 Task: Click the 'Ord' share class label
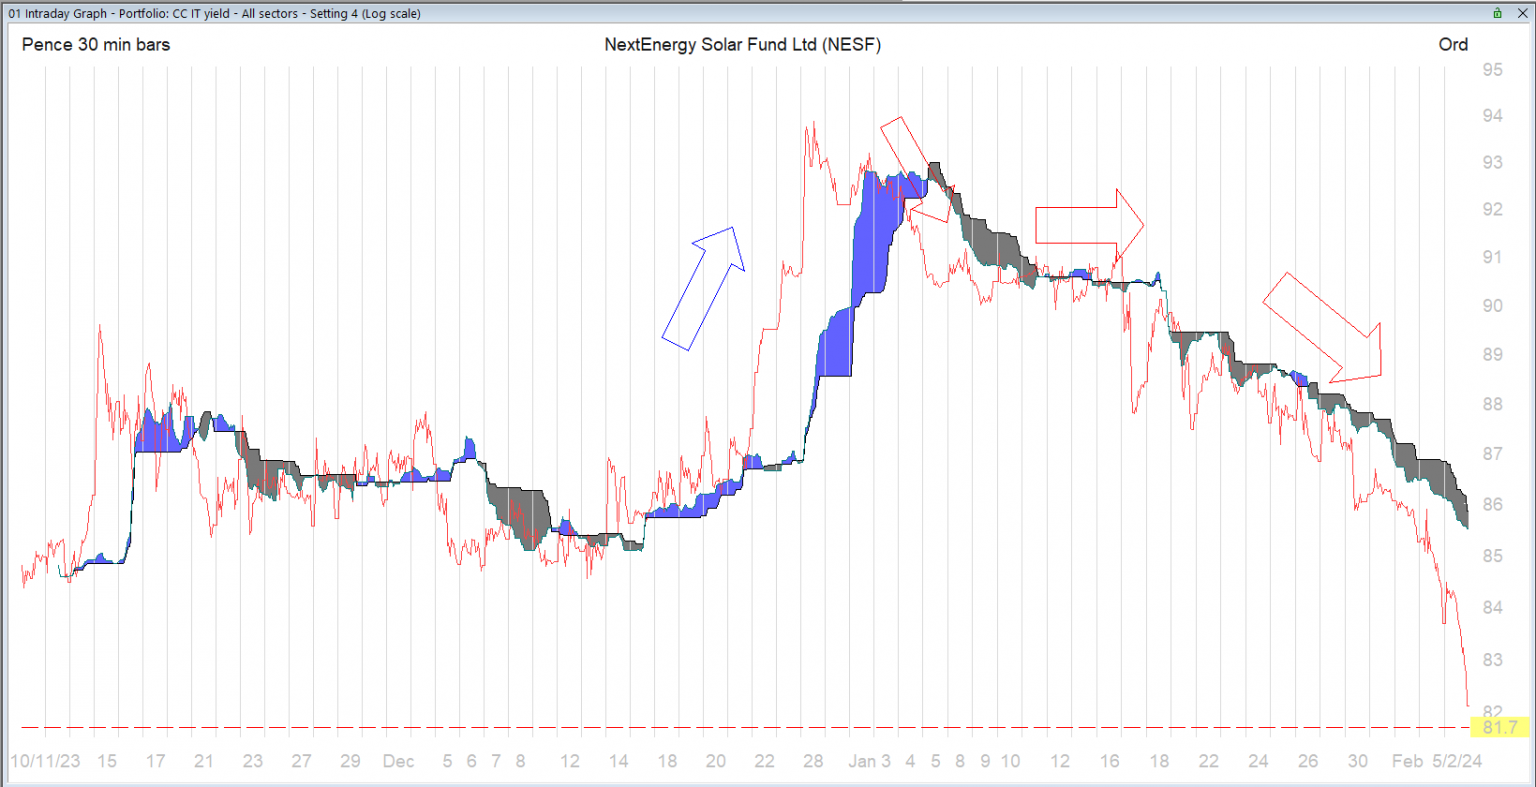coord(1453,44)
